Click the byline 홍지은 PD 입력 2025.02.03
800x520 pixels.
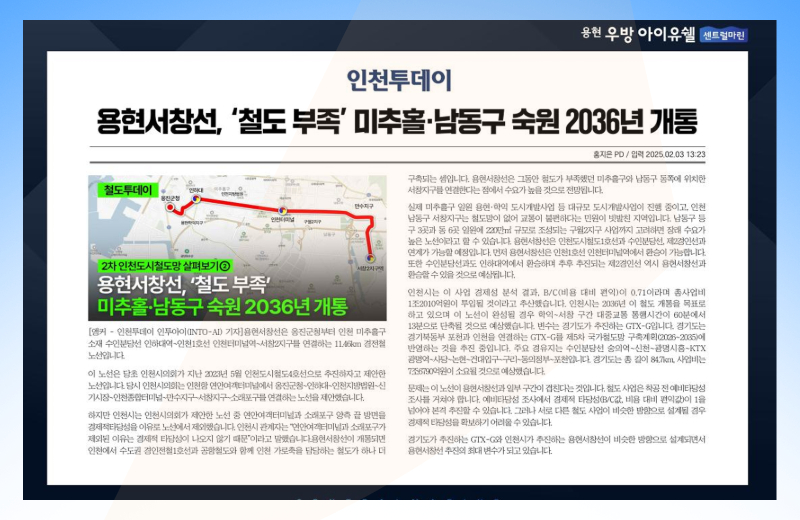(649, 154)
